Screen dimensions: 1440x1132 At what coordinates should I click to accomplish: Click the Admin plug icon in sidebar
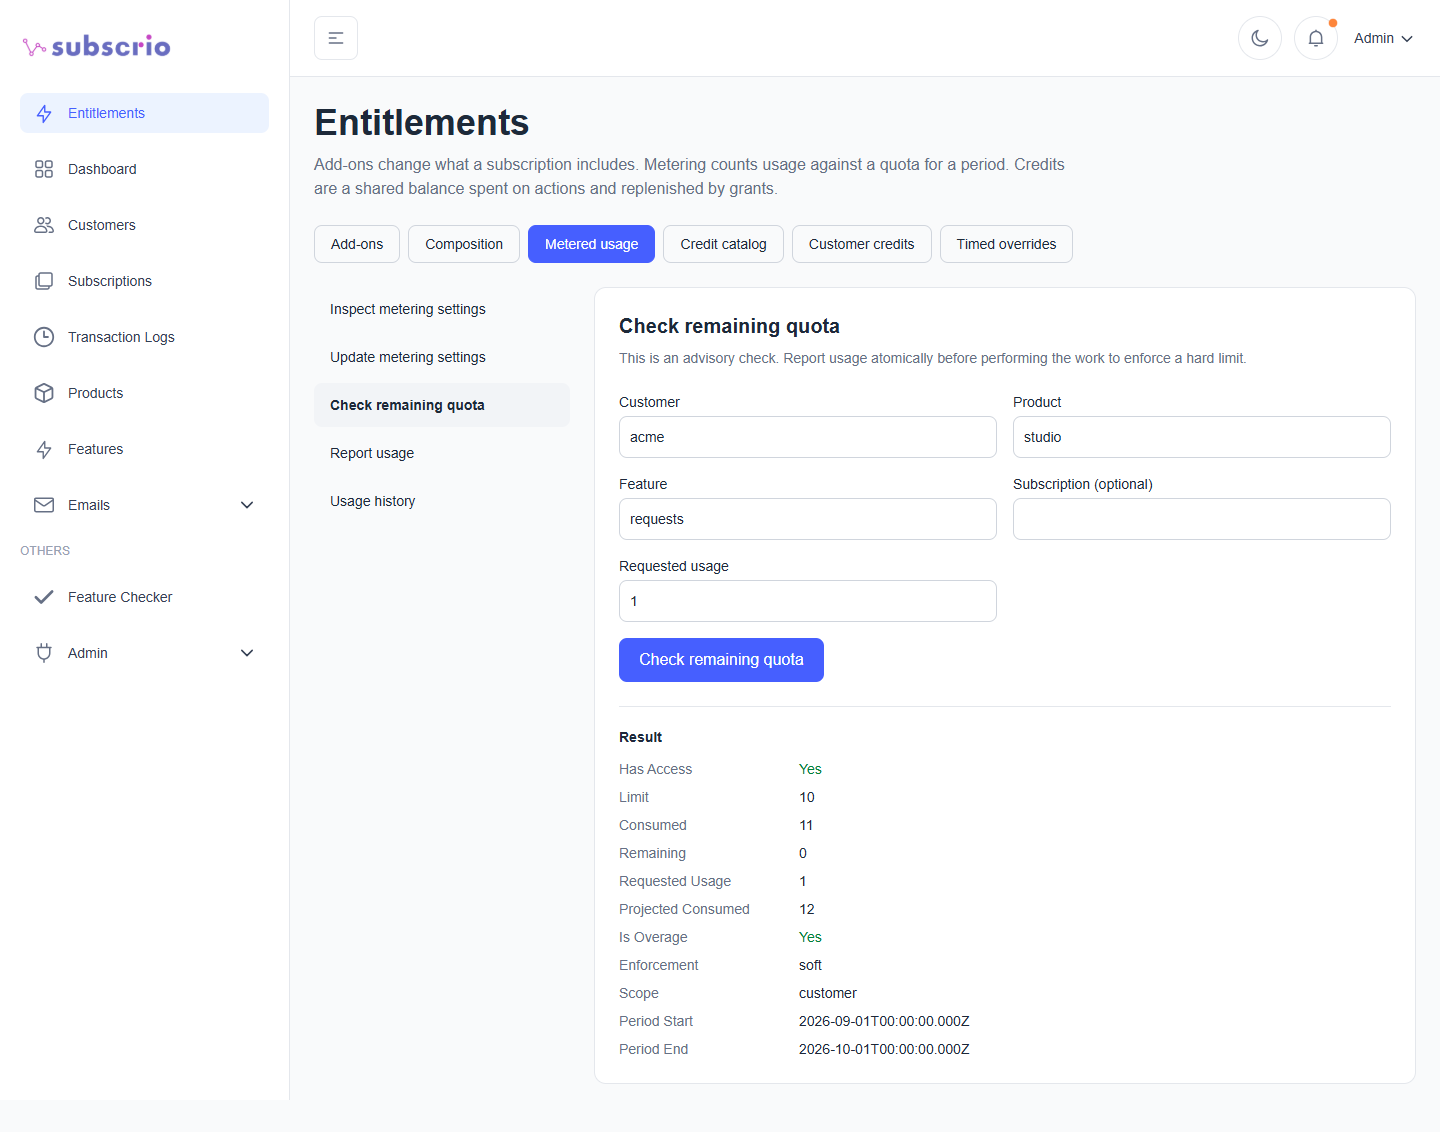[44, 653]
